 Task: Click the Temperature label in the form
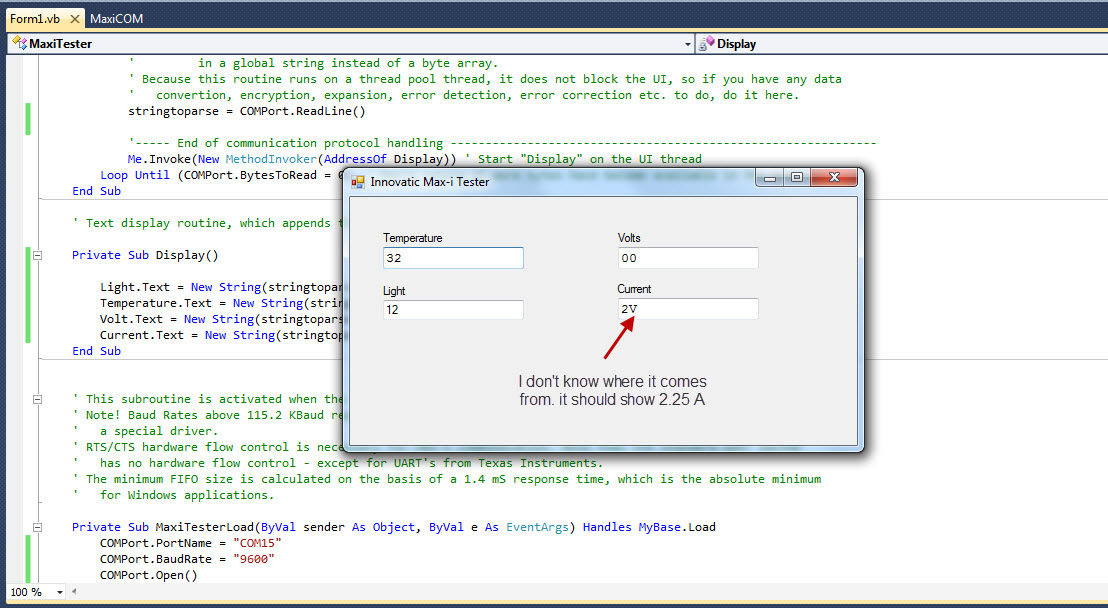coord(413,238)
